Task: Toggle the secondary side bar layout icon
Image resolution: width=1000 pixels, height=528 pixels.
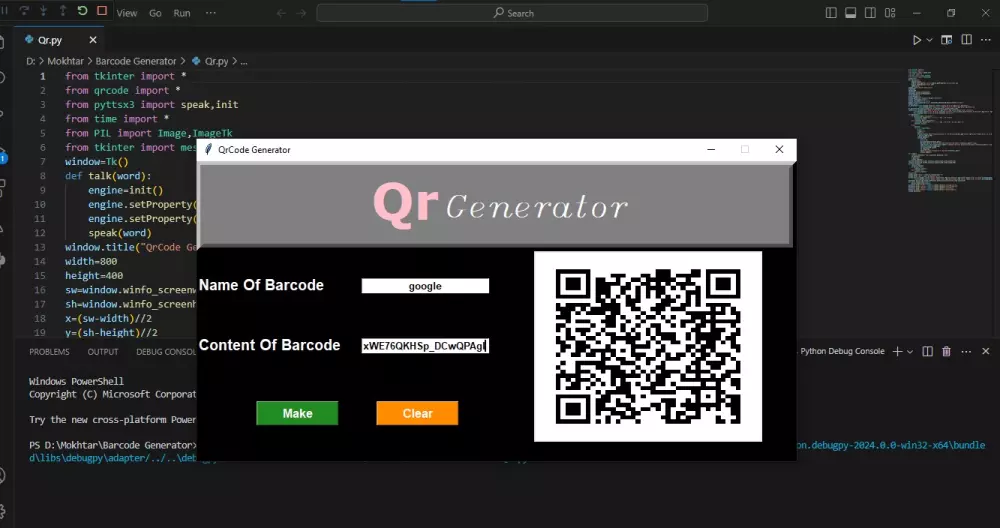Action: tap(870, 13)
